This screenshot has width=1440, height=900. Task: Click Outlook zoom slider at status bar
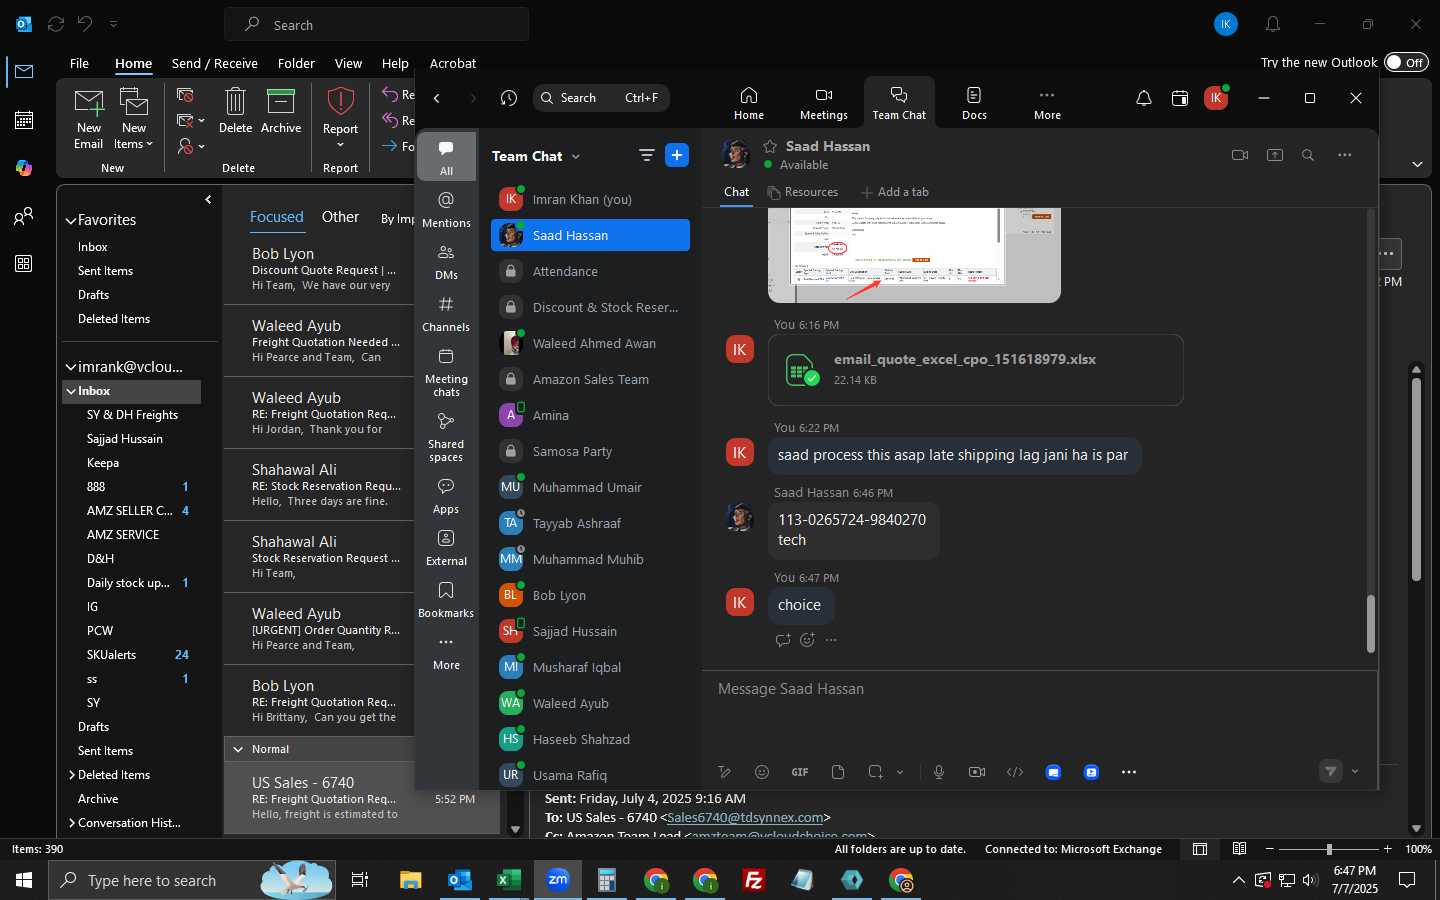pyautogui.click(x=1329, y=849)
